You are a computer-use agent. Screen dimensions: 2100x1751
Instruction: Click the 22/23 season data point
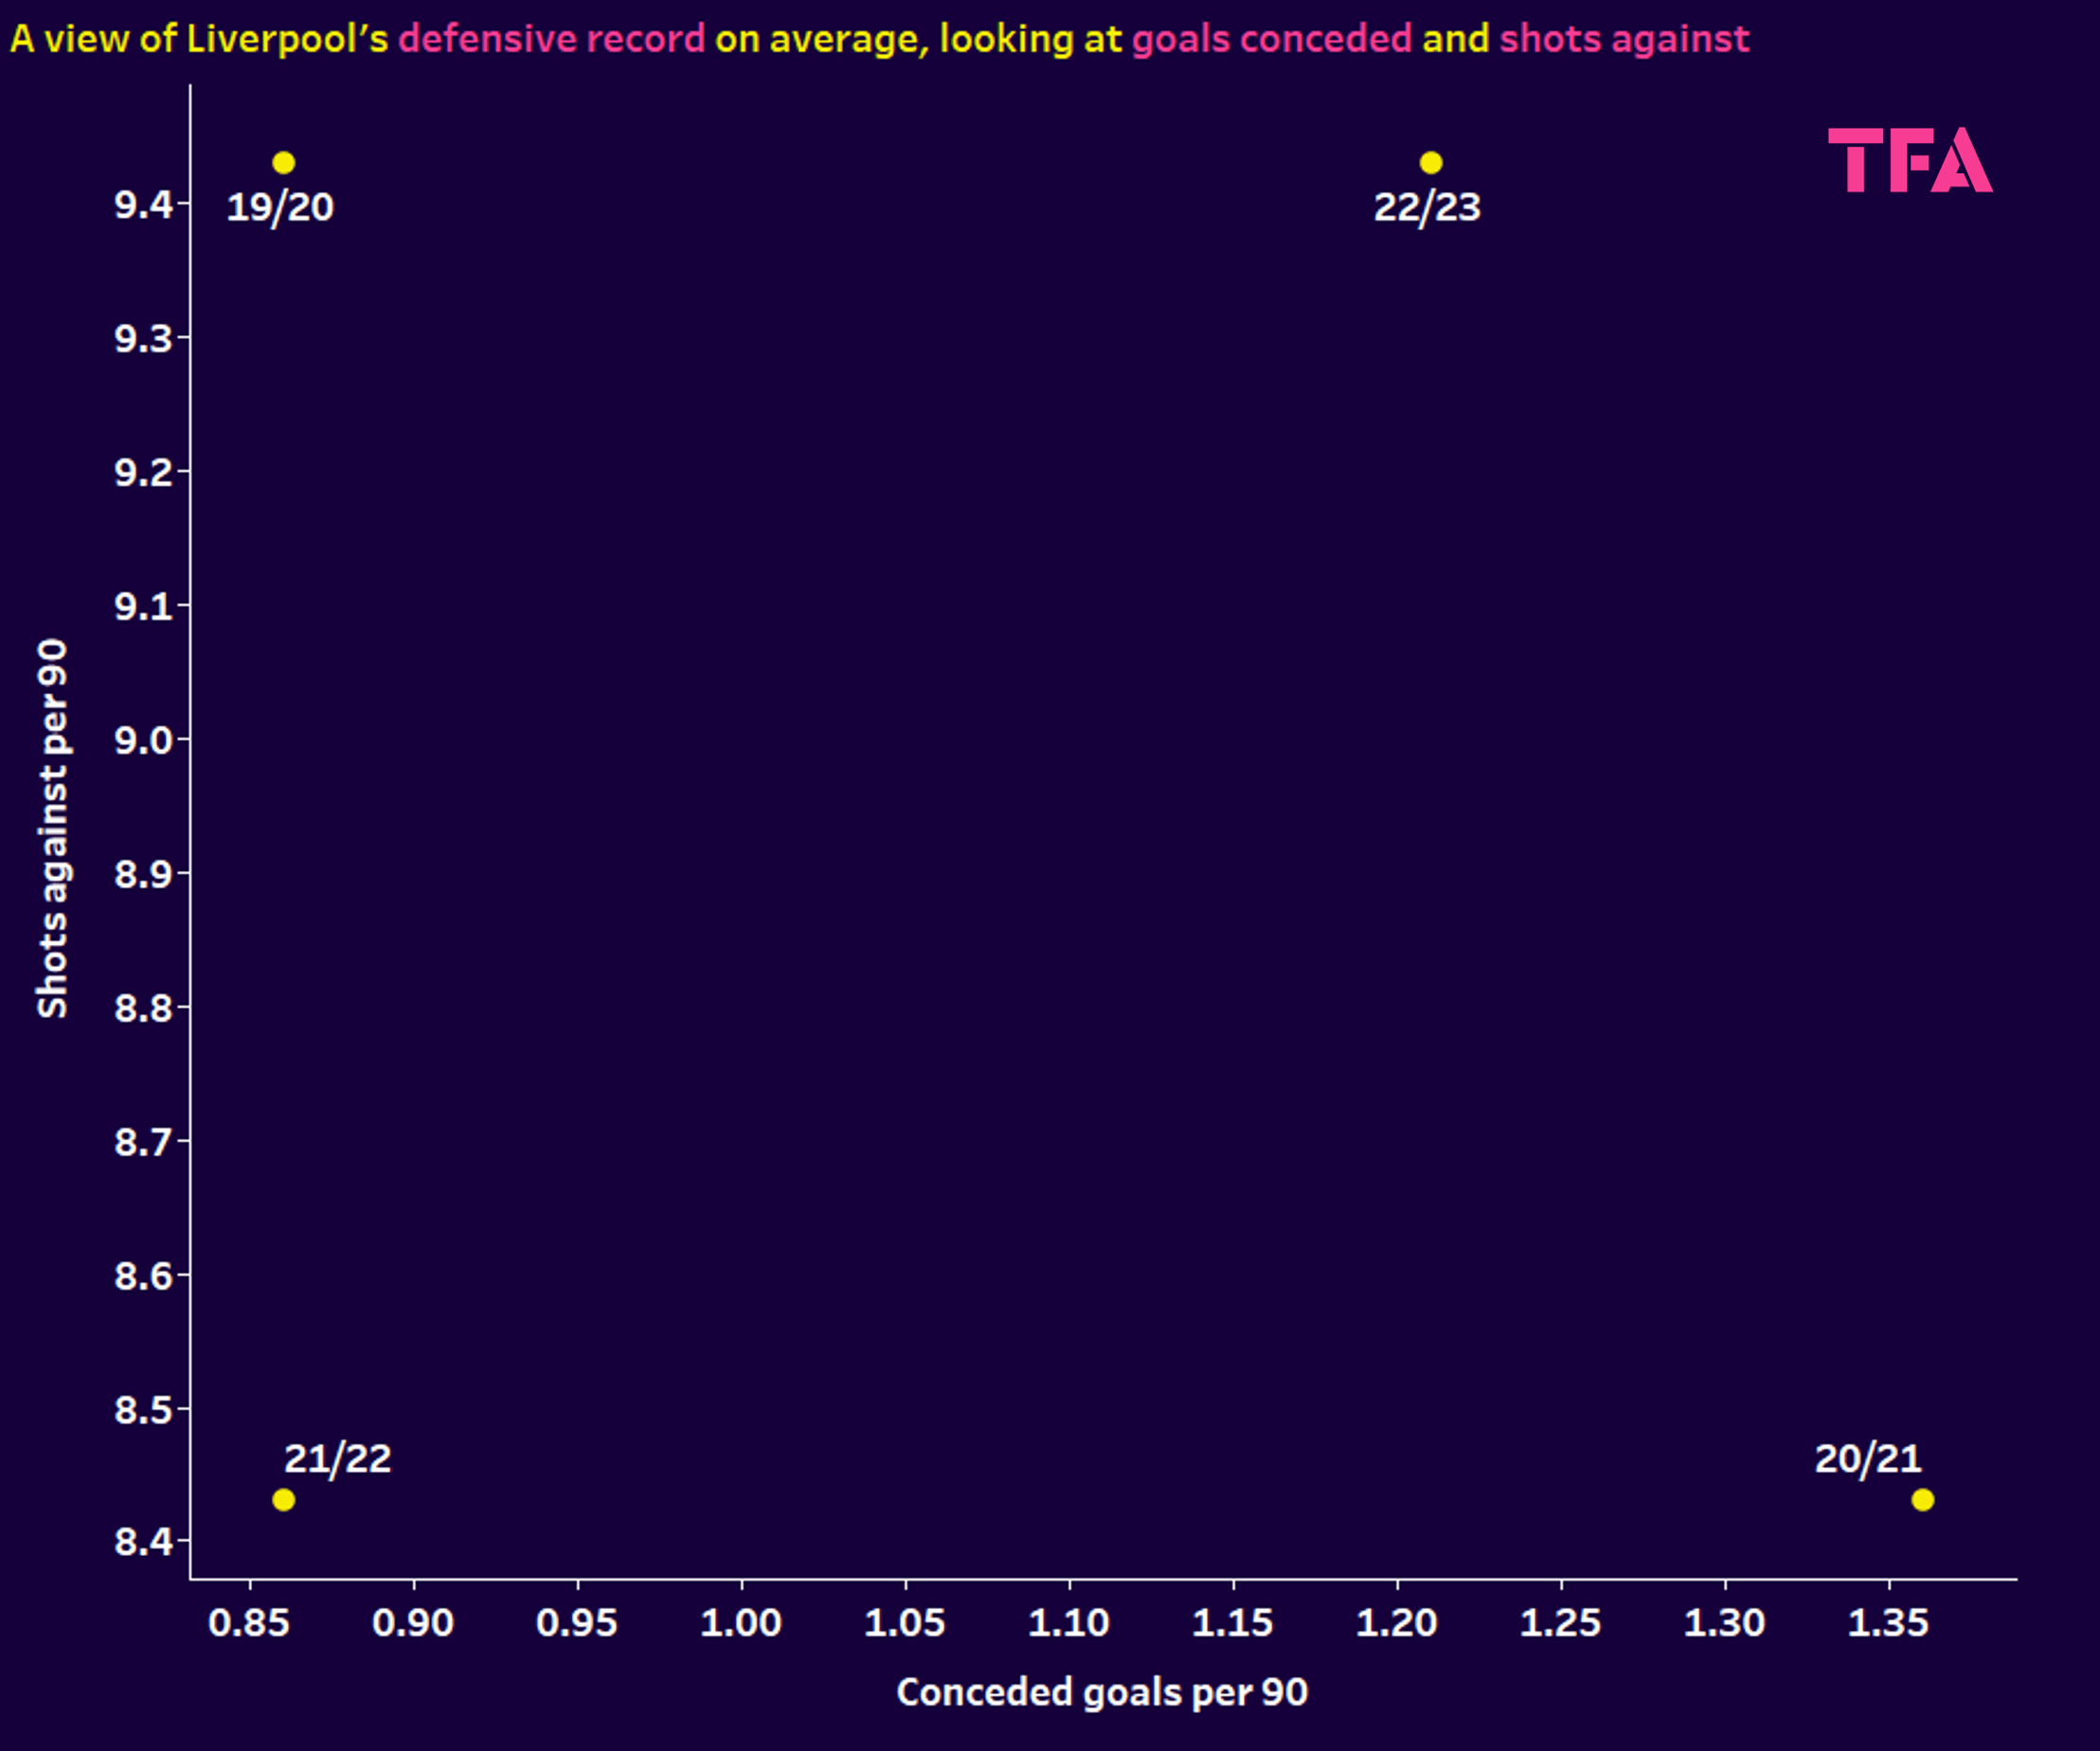coord(1431,162)
